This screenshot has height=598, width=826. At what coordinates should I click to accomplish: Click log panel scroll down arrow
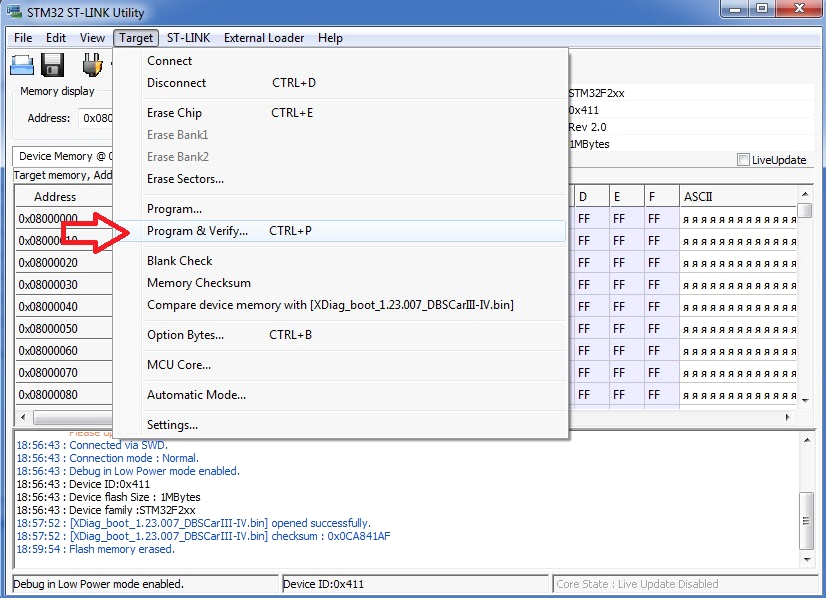click(807, 560)
